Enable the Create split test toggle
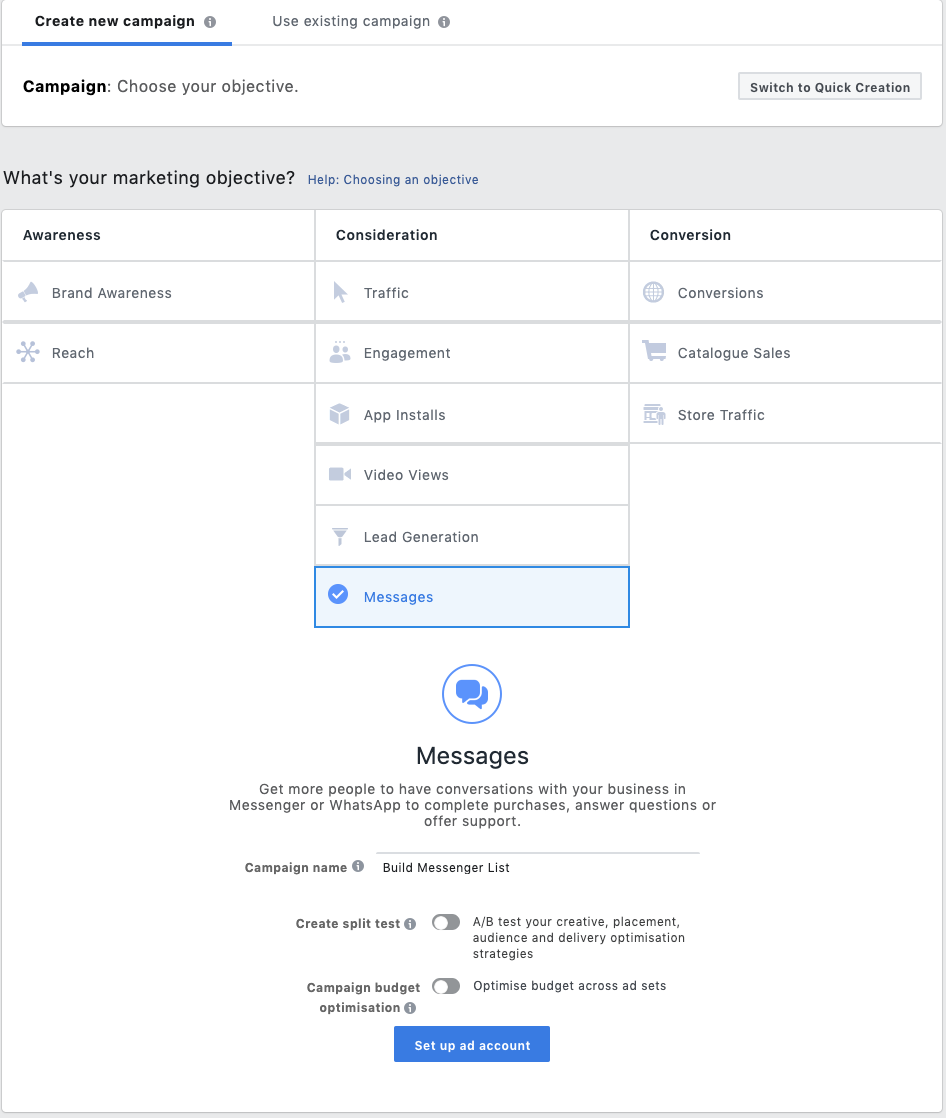Screen dimensions: 946x1118 (x=446, y=923)
